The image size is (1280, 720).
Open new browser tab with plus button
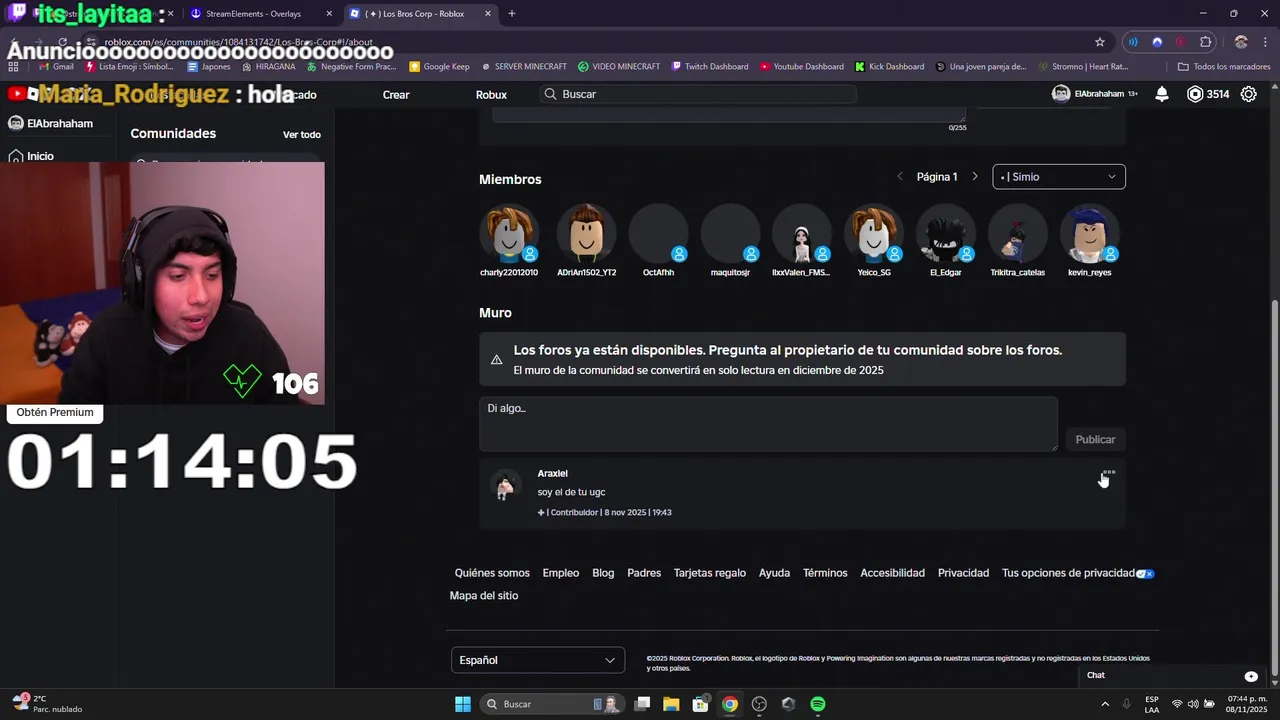tap(512, 14)
